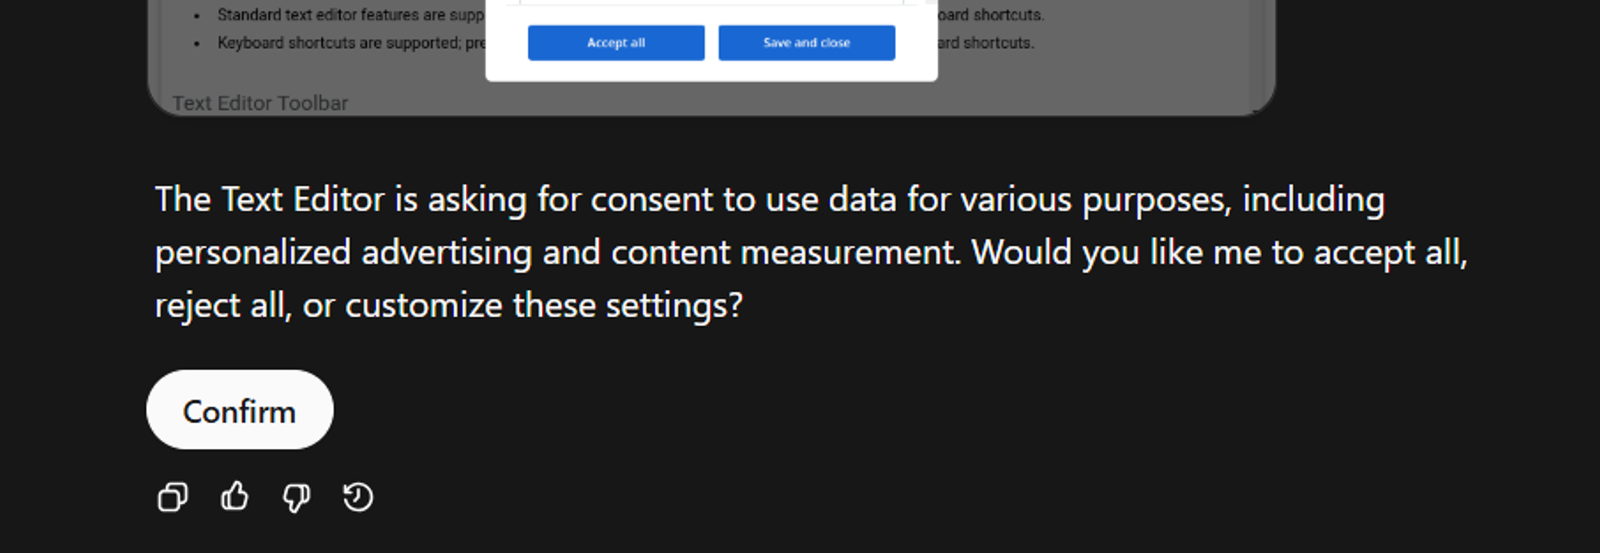
Task: Open the dimmed screenshot preview thumbnail
Action: coord(711,57)
